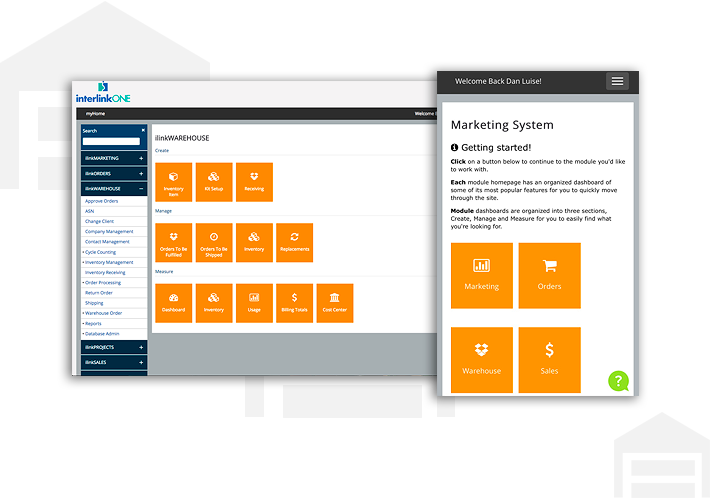Open Company Management link
Screen dimensions: 710x498
[109, 232]
